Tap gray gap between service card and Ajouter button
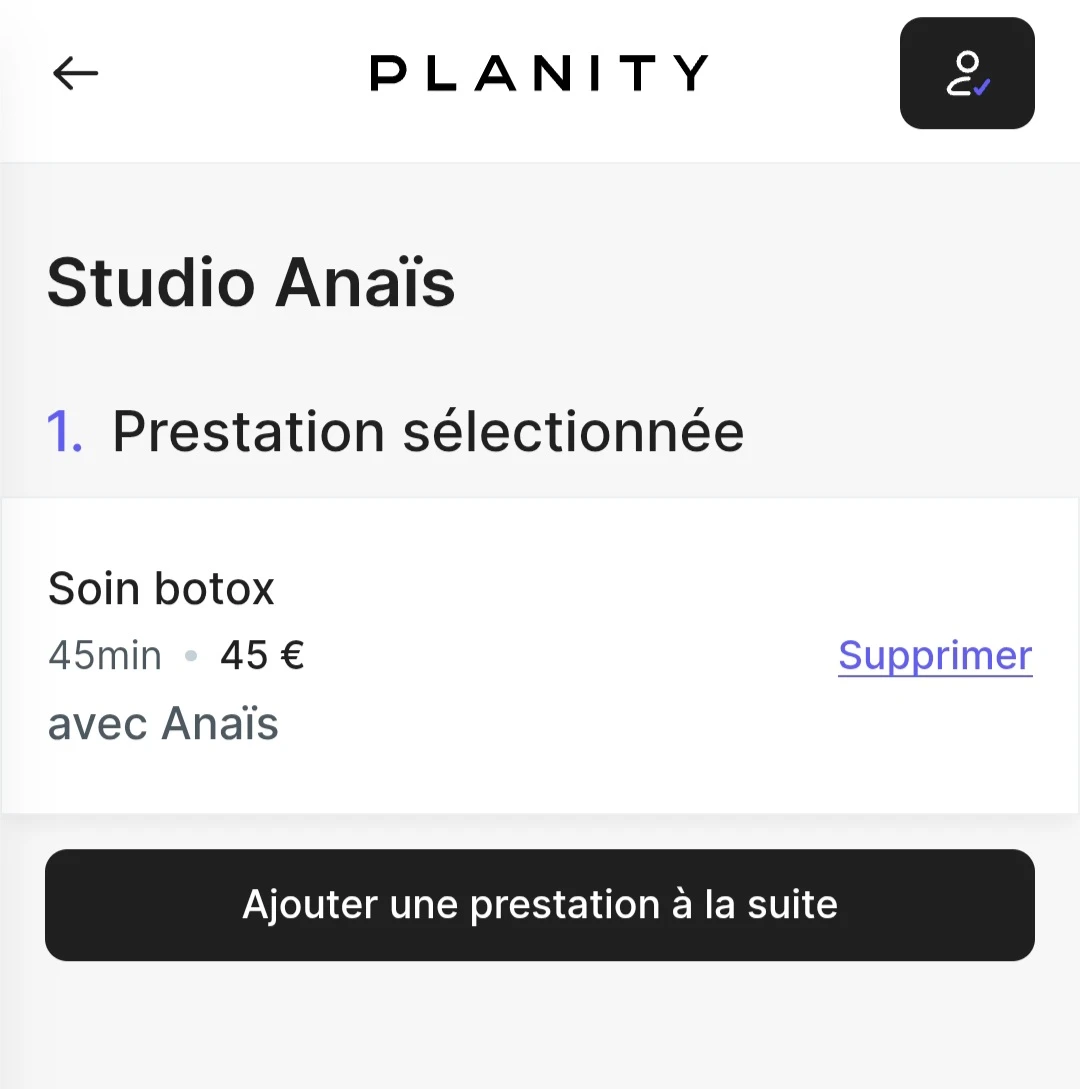The width and height of the screenshot is (1080, 1089). pyautogui.click(x=540, y=832)
